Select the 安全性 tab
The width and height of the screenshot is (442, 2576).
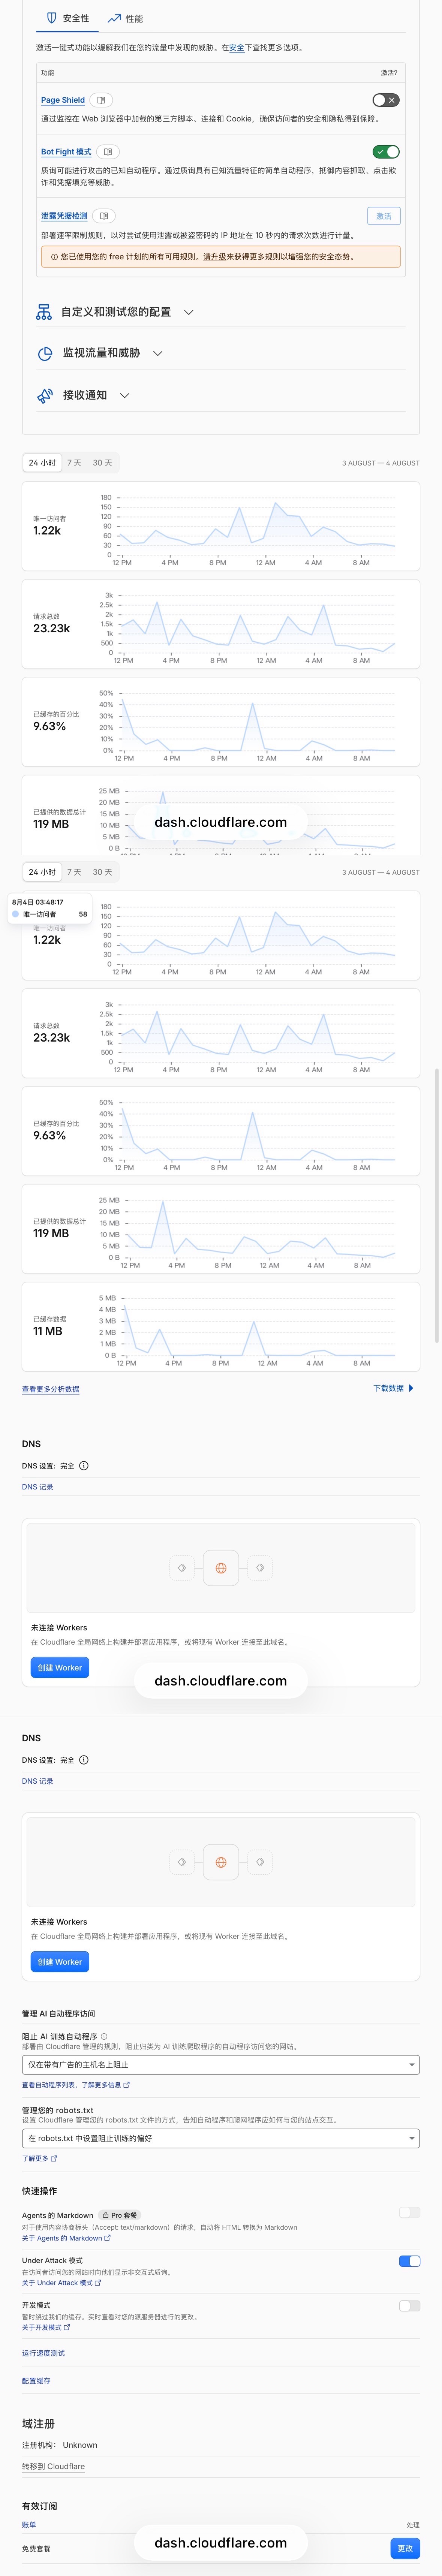point(68,18)
